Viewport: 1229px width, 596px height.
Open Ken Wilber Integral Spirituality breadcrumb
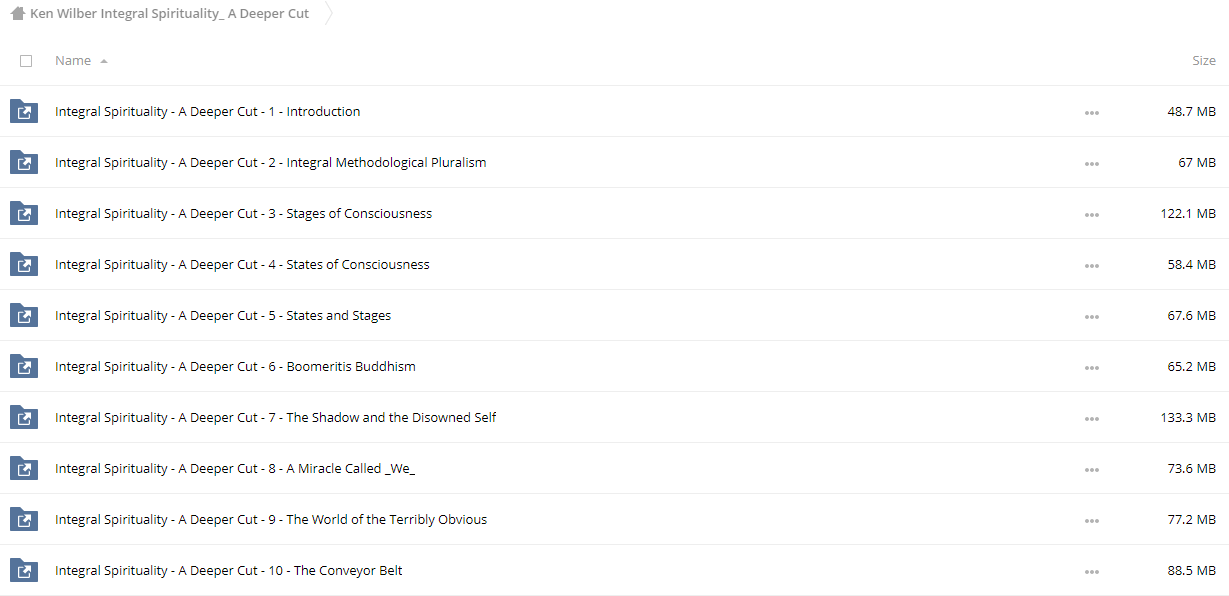(170, 14)
